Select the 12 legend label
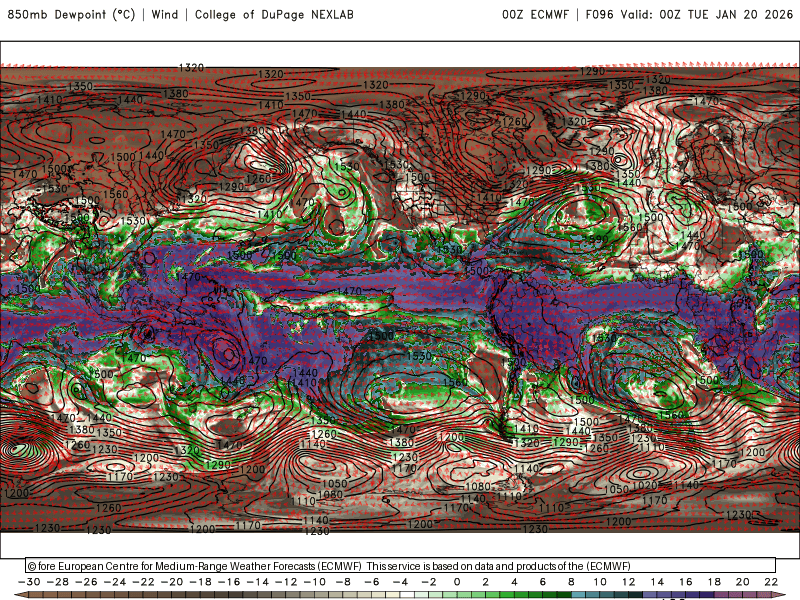 pyautogui.click(x=629, y=582)
